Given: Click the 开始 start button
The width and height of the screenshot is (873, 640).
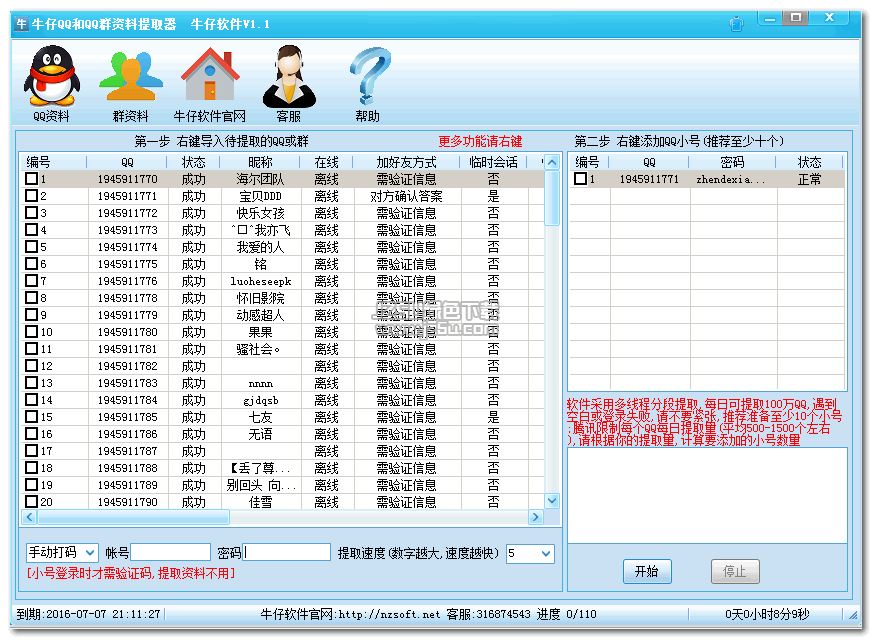Looking at the screenshot, I should (x=647, y=572).
